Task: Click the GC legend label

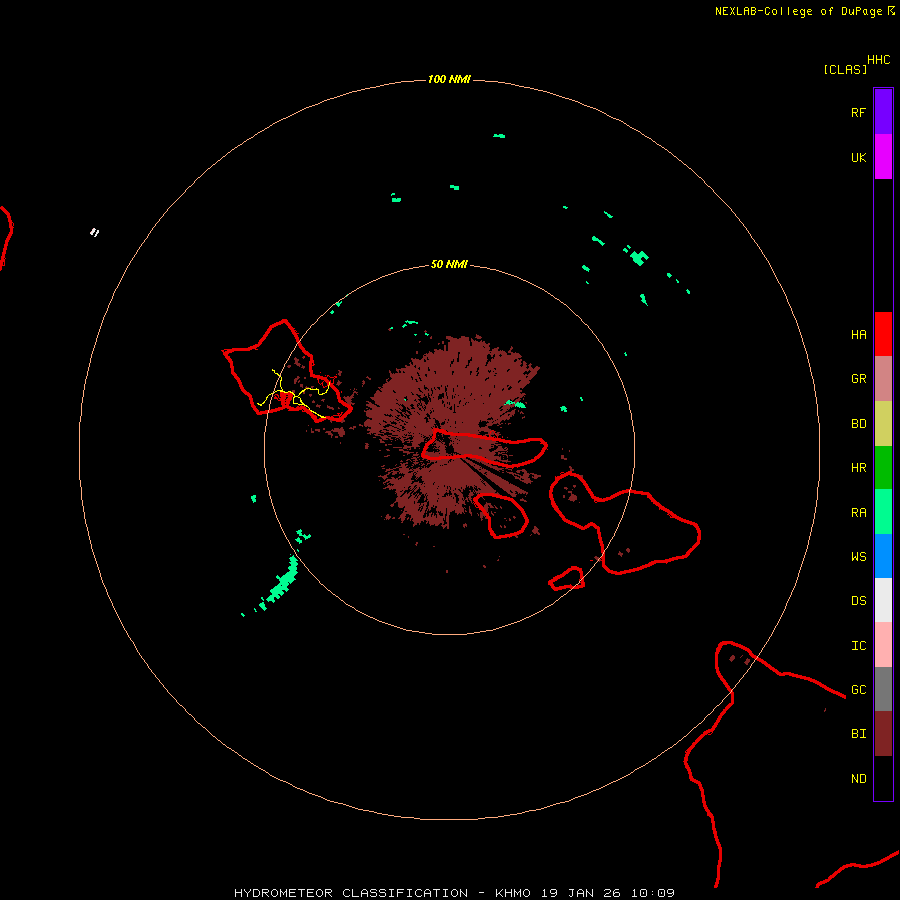Action: click(x=858, y=690)
